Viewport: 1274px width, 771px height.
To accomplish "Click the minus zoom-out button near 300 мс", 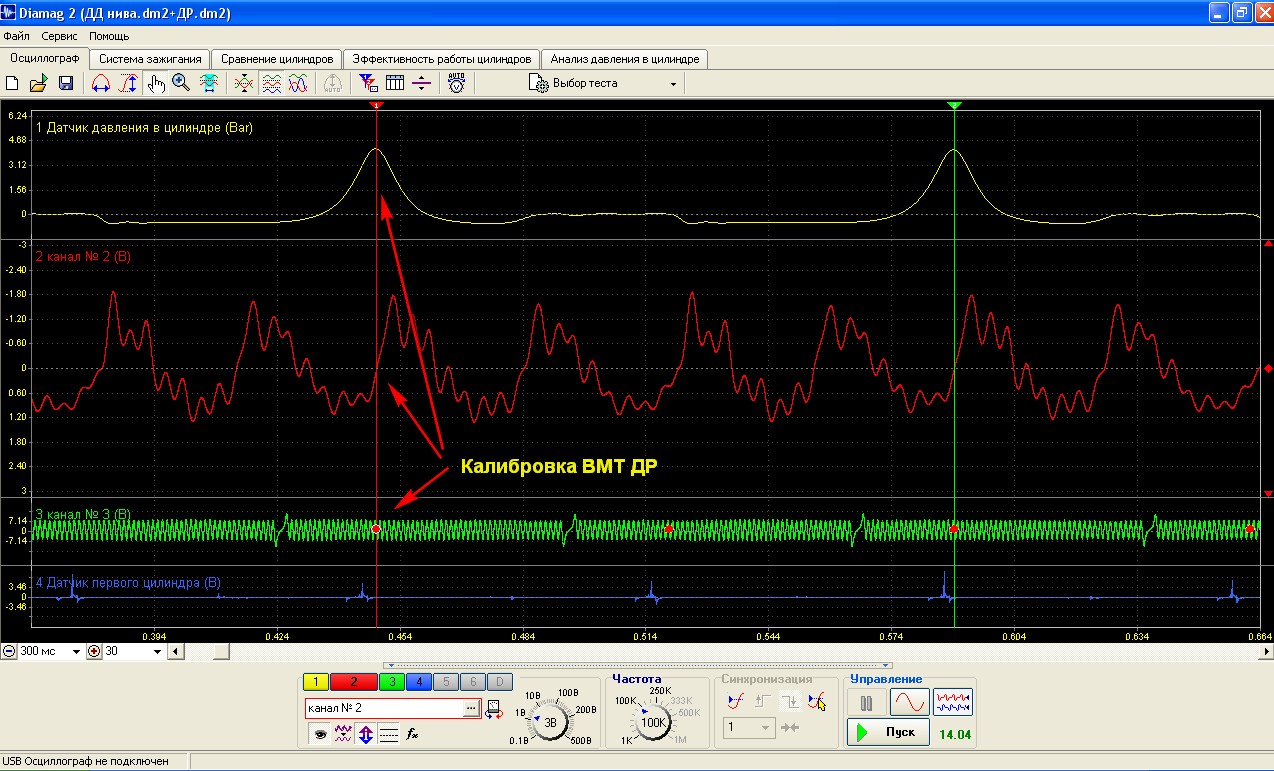I will 9,651.
